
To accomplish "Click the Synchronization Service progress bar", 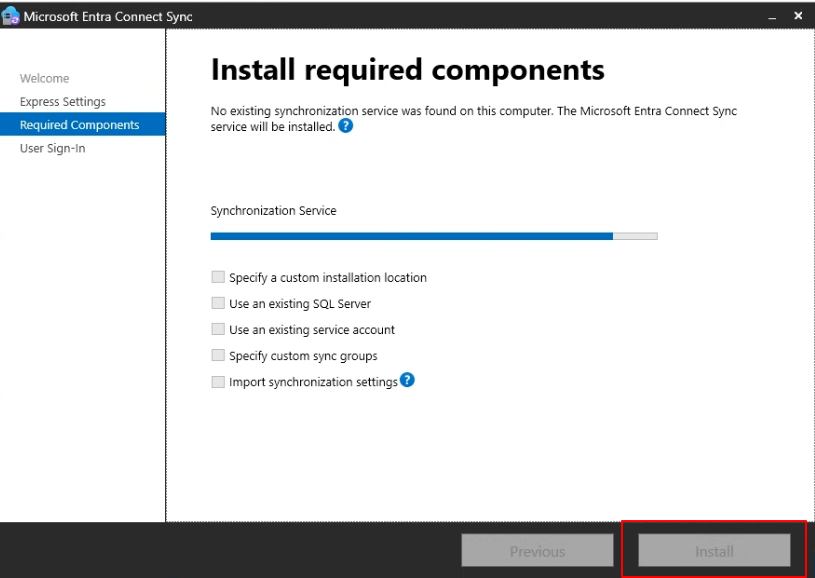I will tap(434, 236).
